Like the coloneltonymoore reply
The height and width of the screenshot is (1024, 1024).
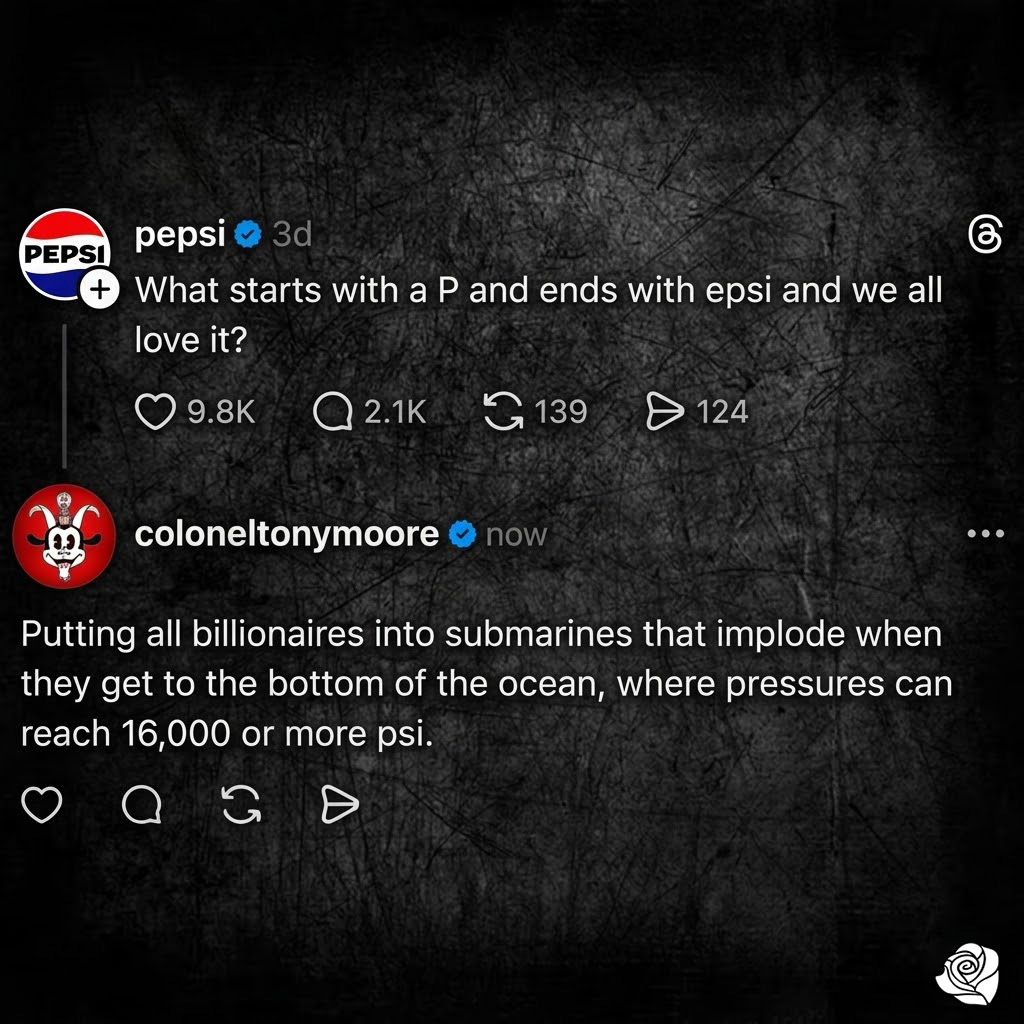pos(42,805)
